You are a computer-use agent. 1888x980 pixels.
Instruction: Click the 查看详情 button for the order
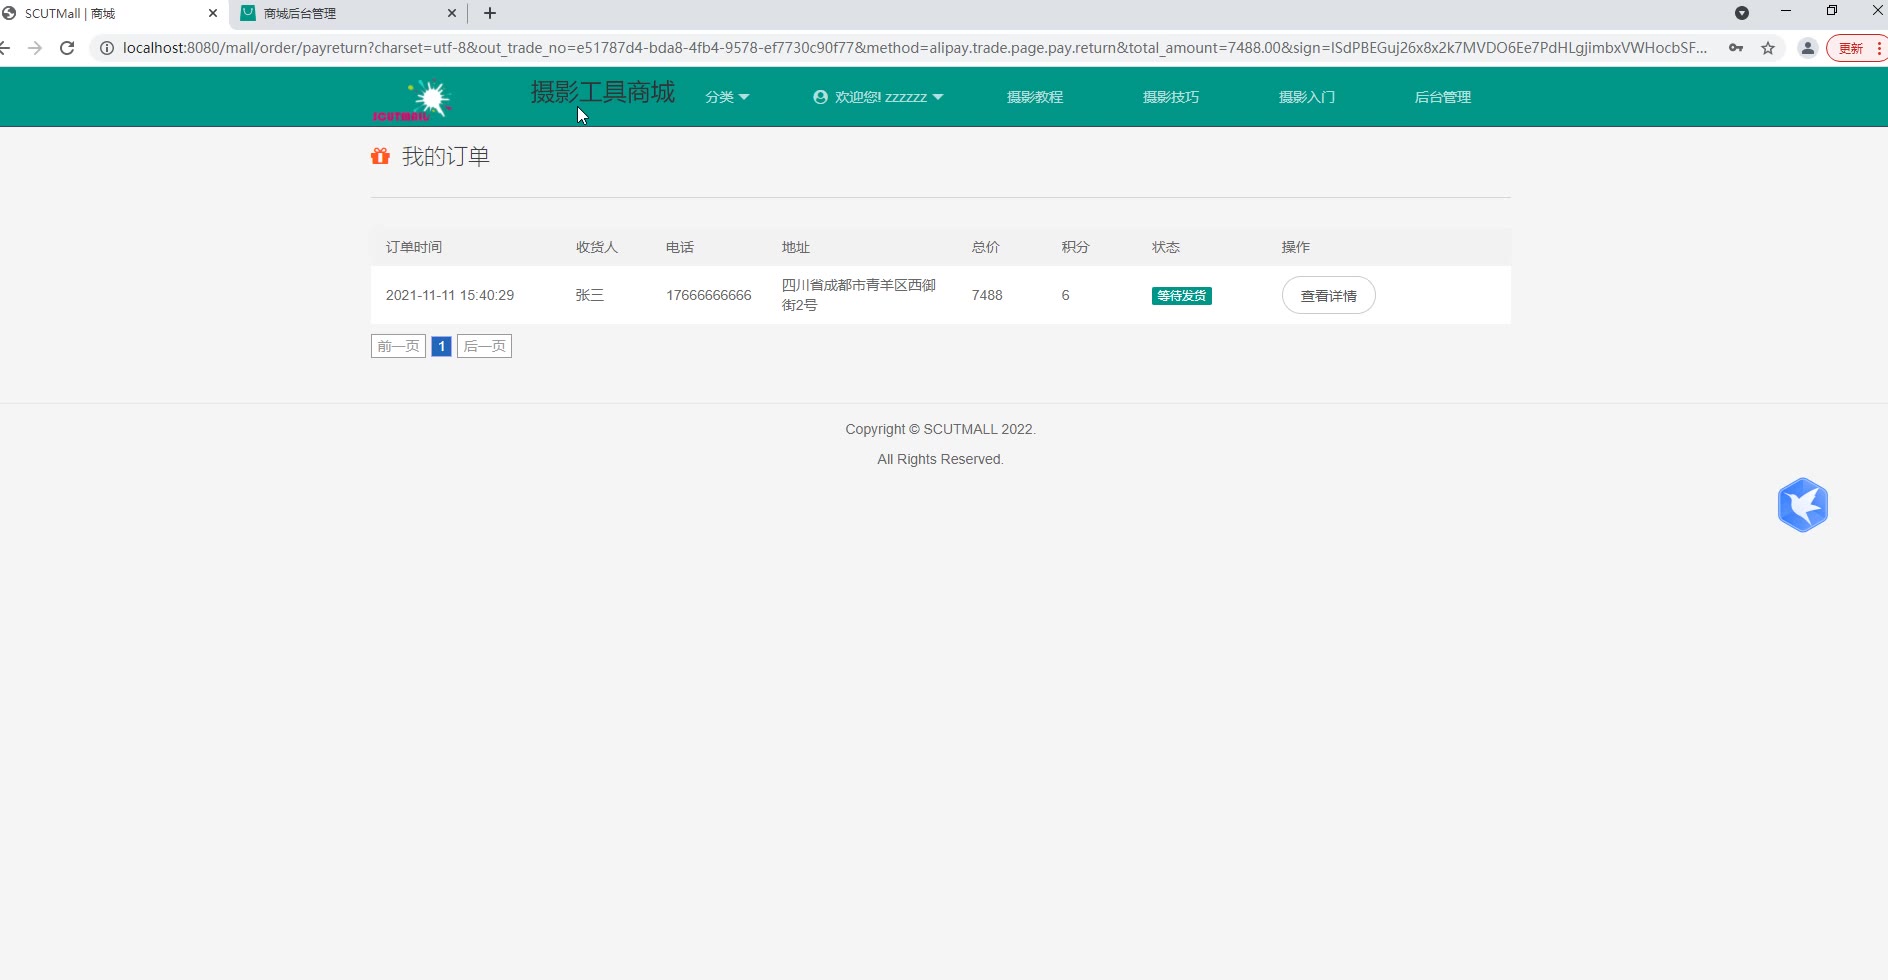[x=1328, y=296]
